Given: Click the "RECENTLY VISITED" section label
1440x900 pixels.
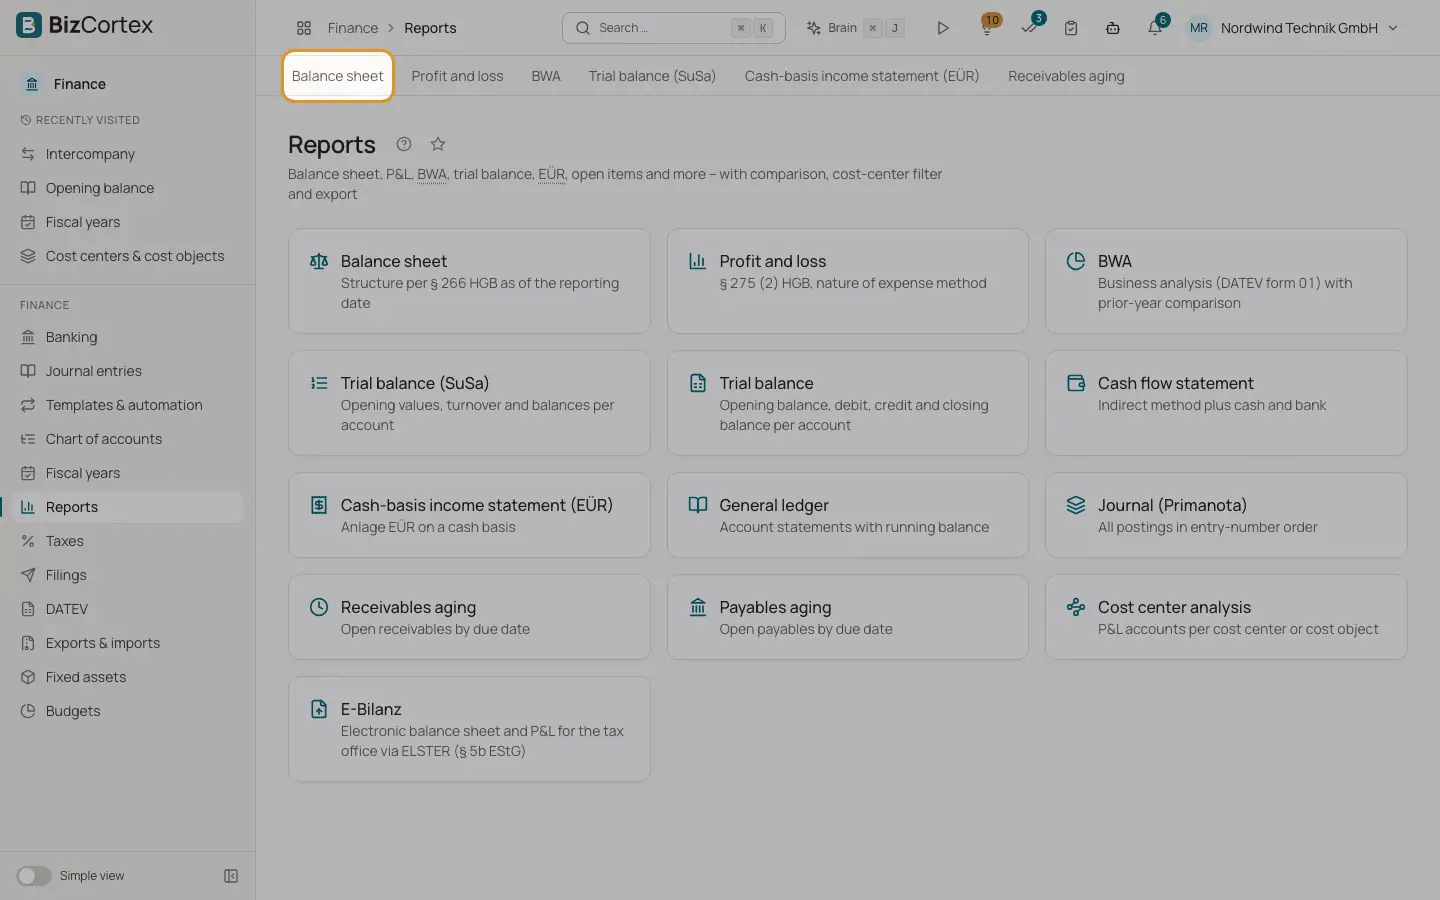Looking at the screenshot, I should 88,120.
